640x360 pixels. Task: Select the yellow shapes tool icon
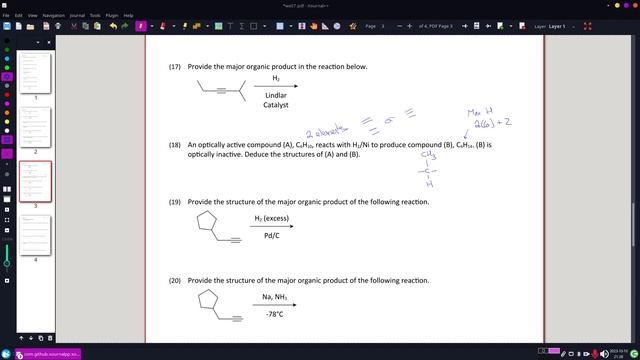pyautogui.click(x=197, y=26)
